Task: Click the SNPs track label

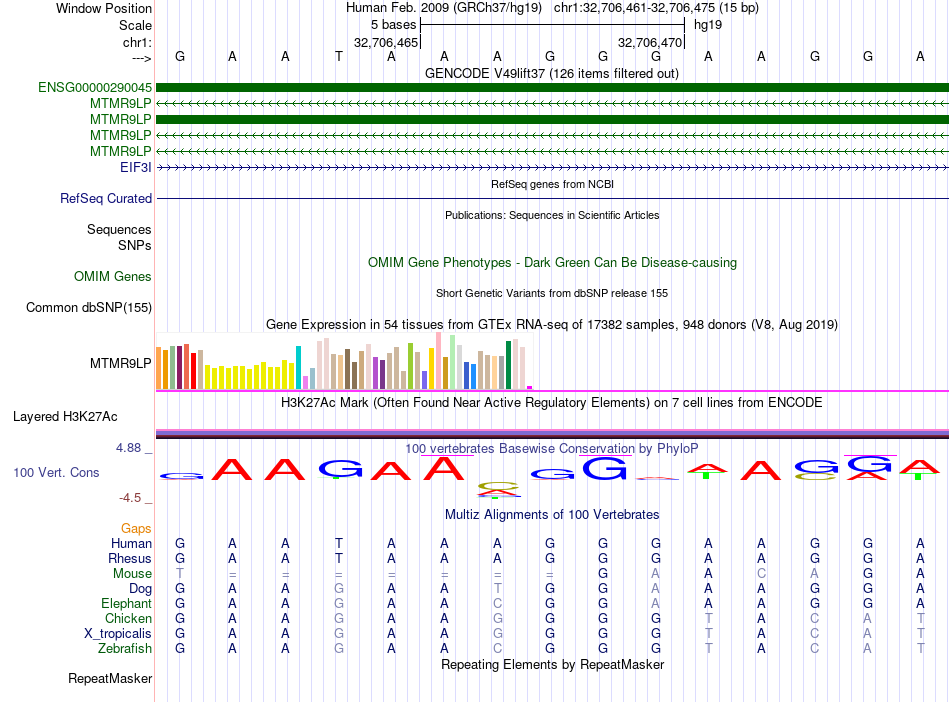Action: 135,245
